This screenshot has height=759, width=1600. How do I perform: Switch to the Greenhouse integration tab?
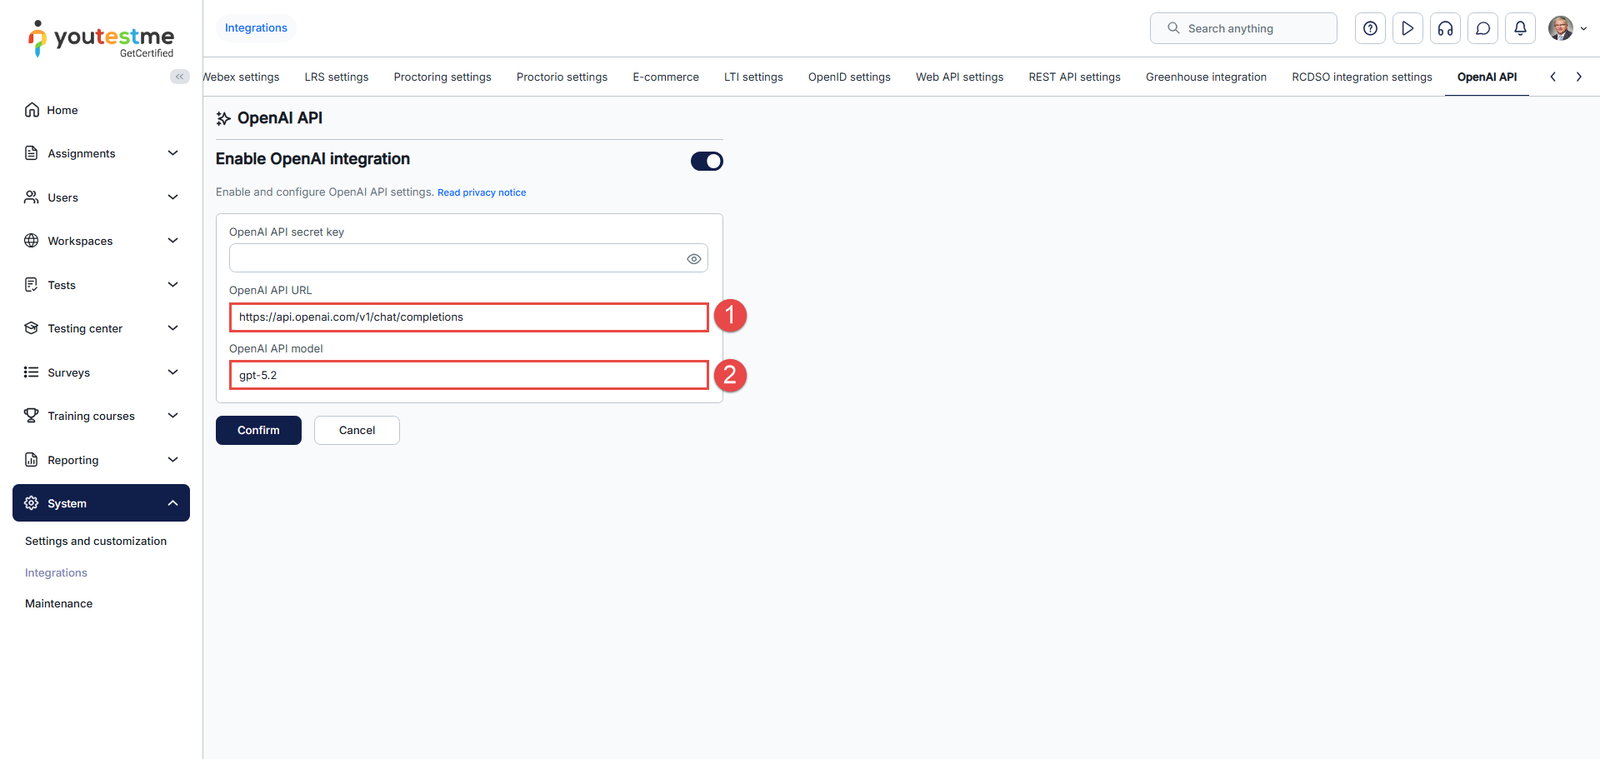pos(1205,77)
